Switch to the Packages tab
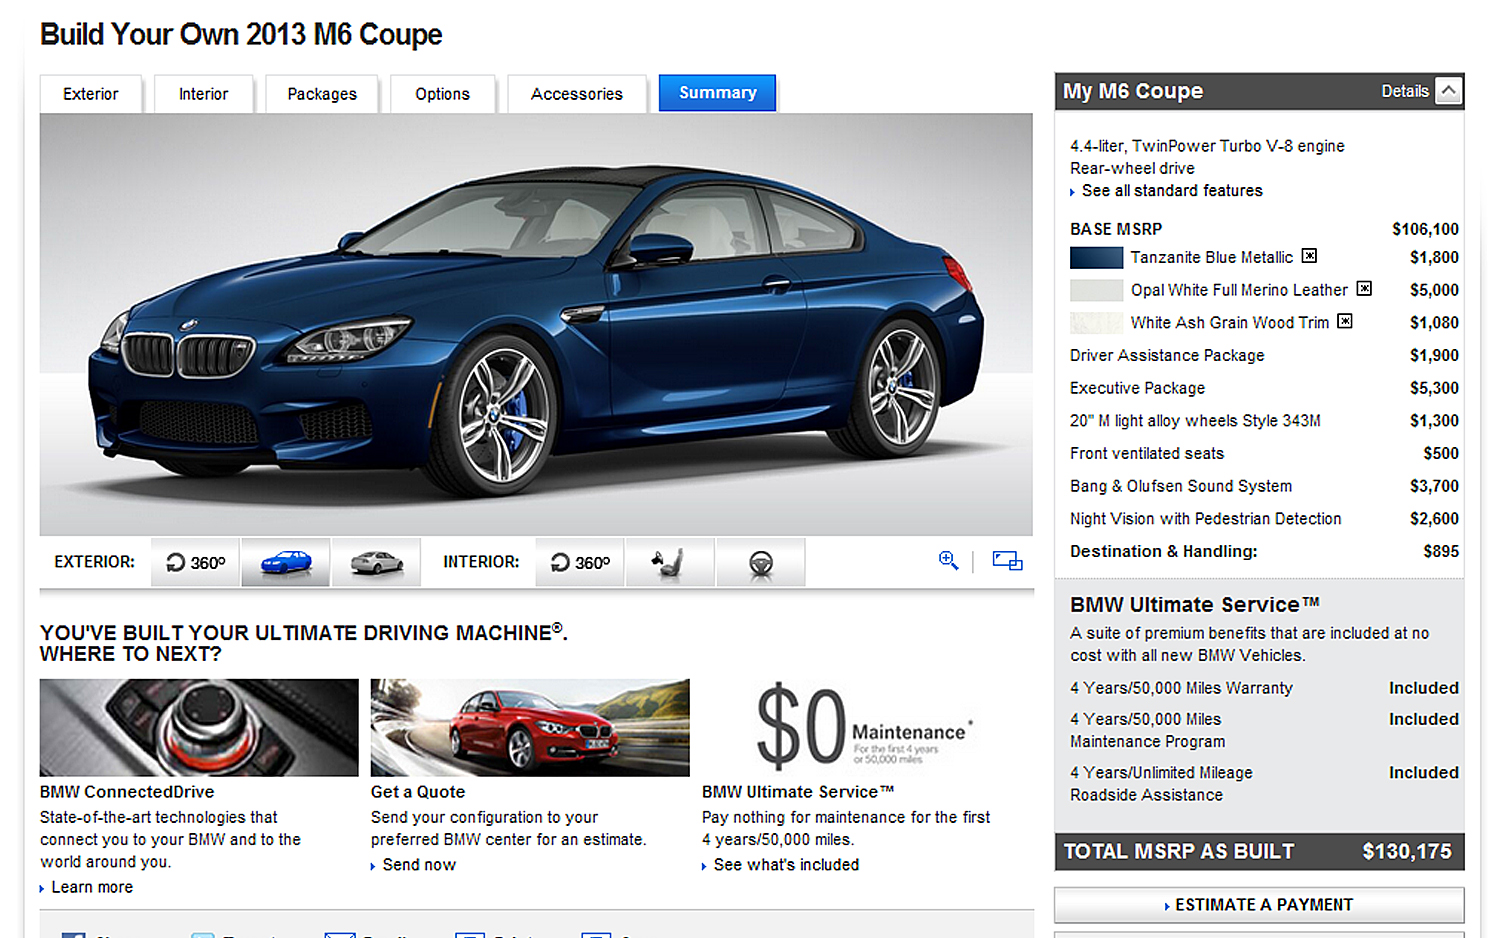This screenshot has width=1500, height=938. (x=322, y=94)
